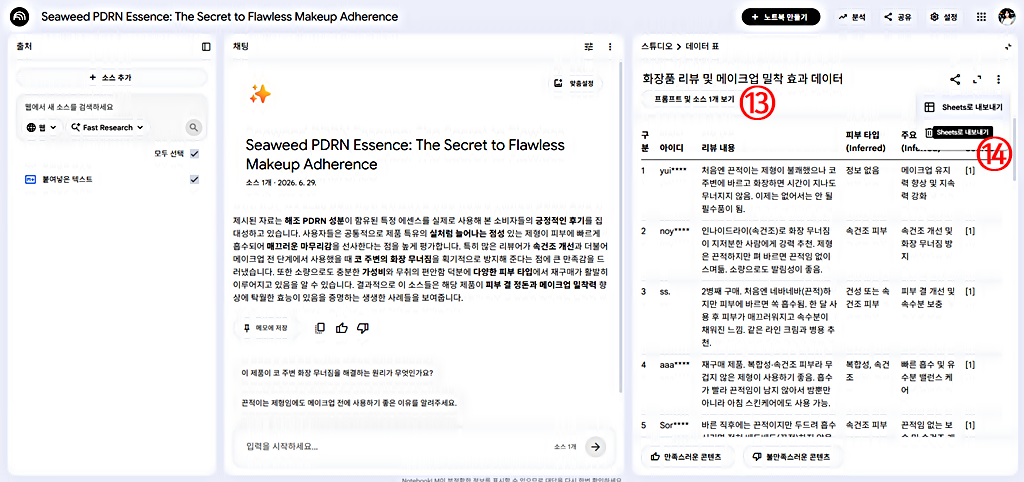
Task: Click the 소스 1개 label near chat input
Action: point(565,447)
